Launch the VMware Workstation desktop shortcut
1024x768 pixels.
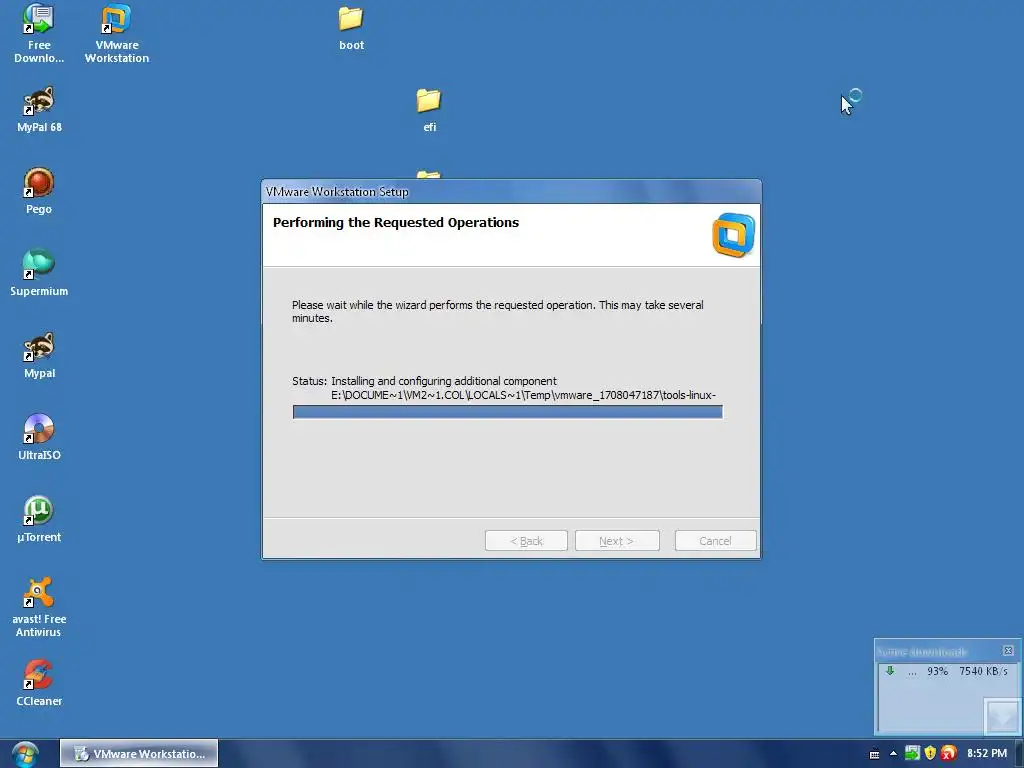point(117,33)
